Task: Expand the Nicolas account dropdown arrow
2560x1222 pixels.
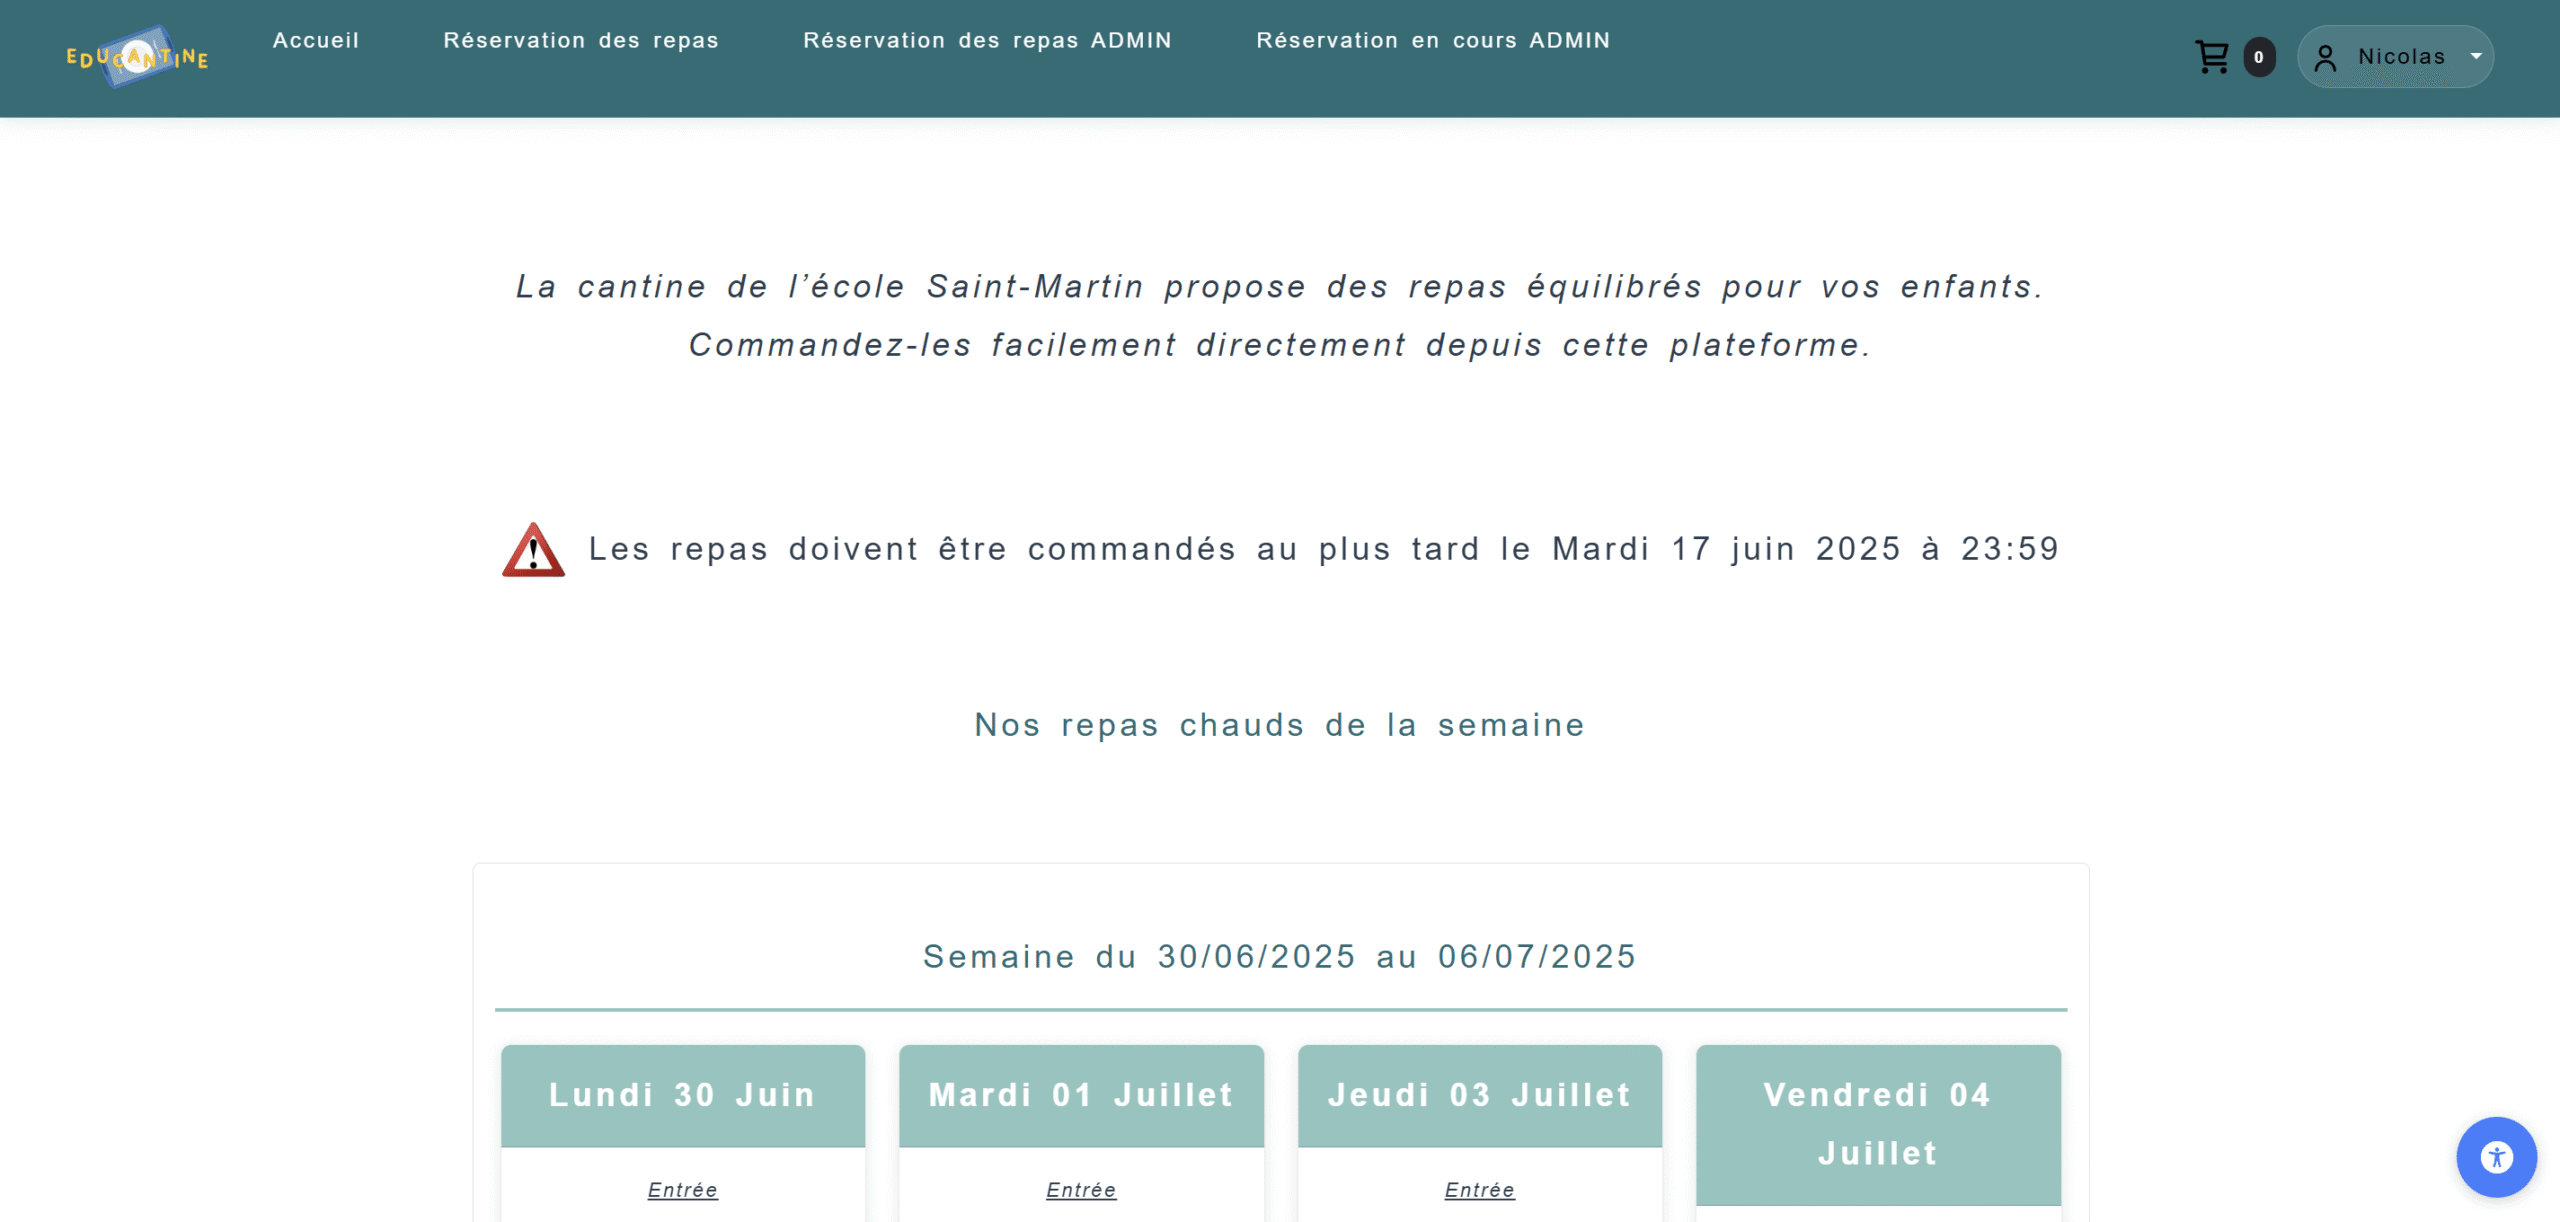Action: pos(2476,57)
